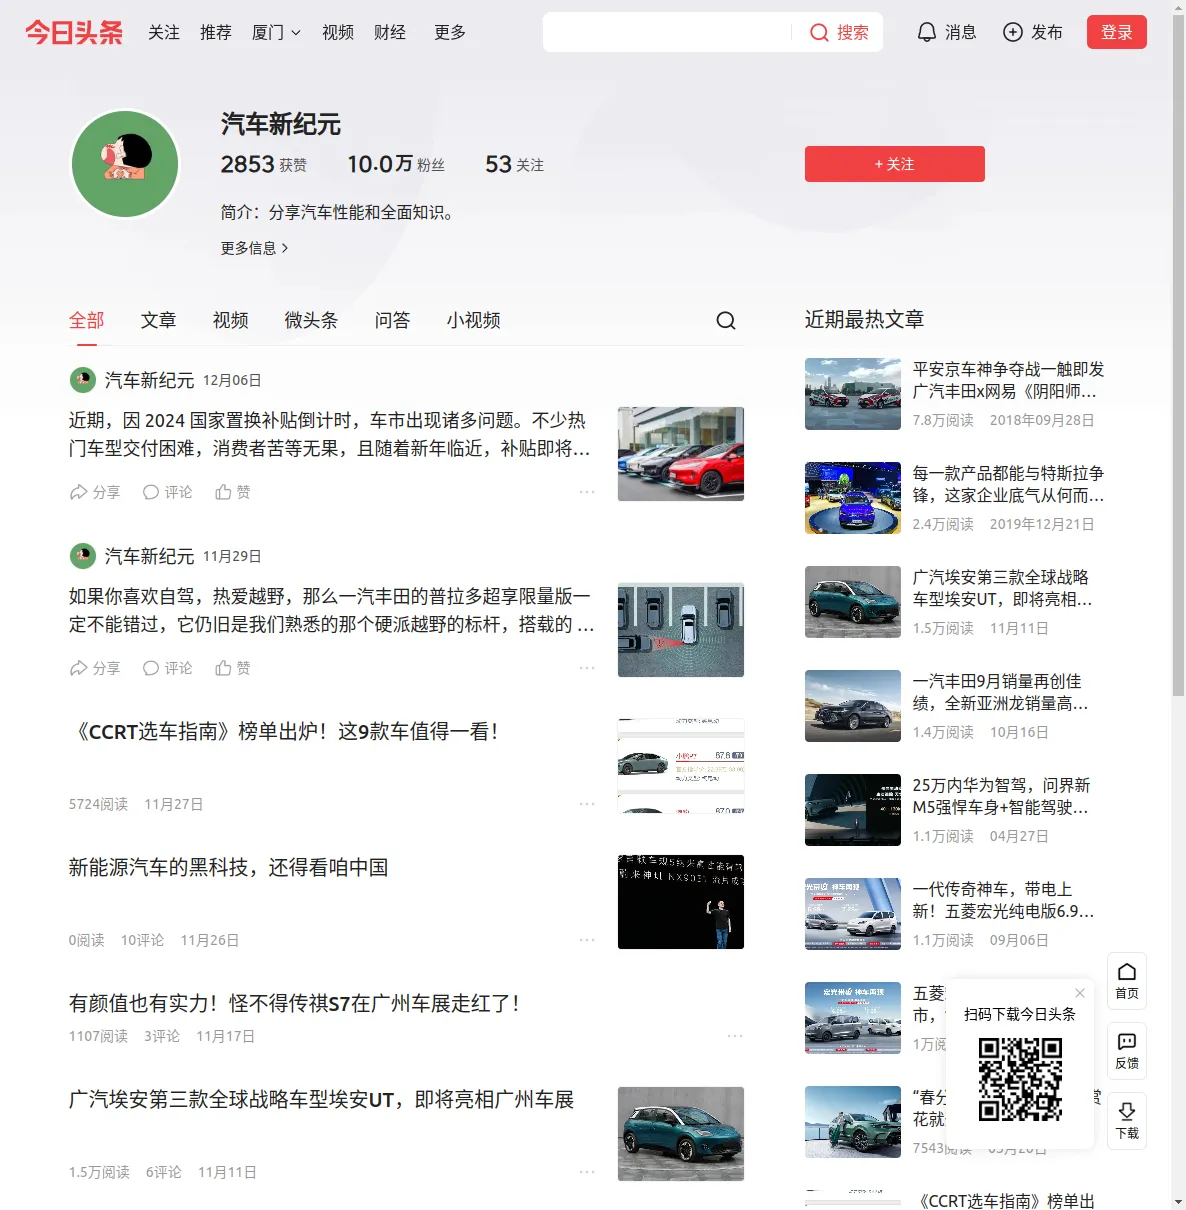Follow the account with +关注 button

[x=895, y=164]
